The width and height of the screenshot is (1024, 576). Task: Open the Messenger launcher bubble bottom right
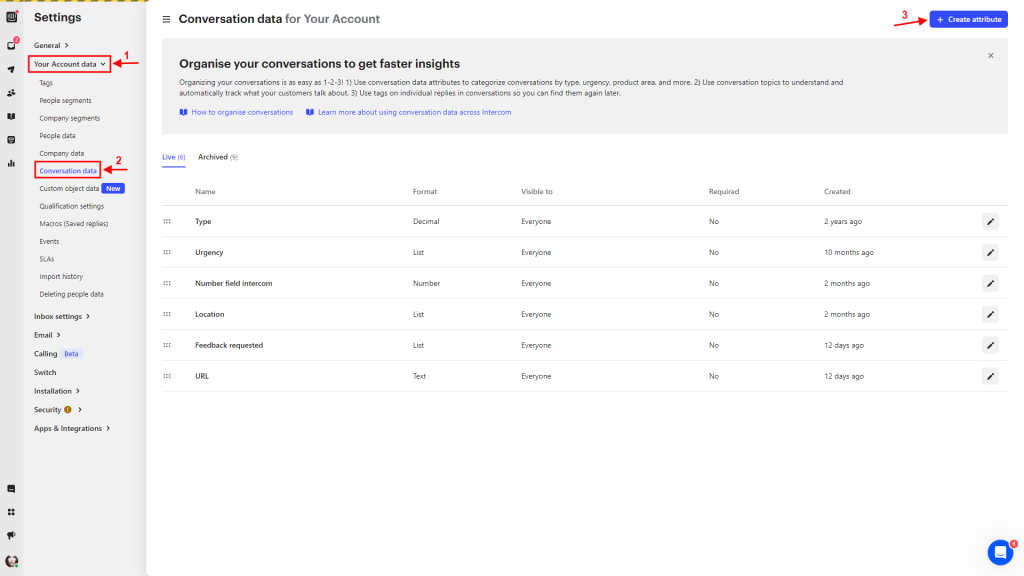(999, 552)
